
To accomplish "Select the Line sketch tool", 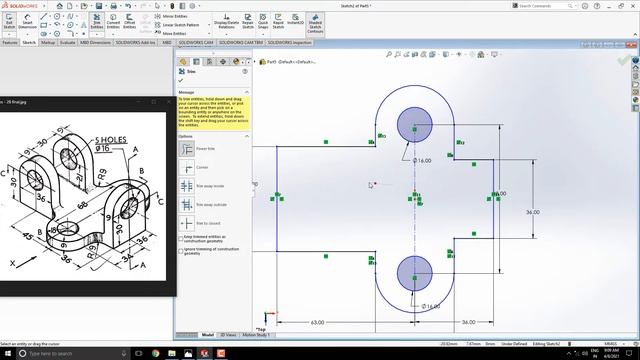I will (x=44, y=16).
